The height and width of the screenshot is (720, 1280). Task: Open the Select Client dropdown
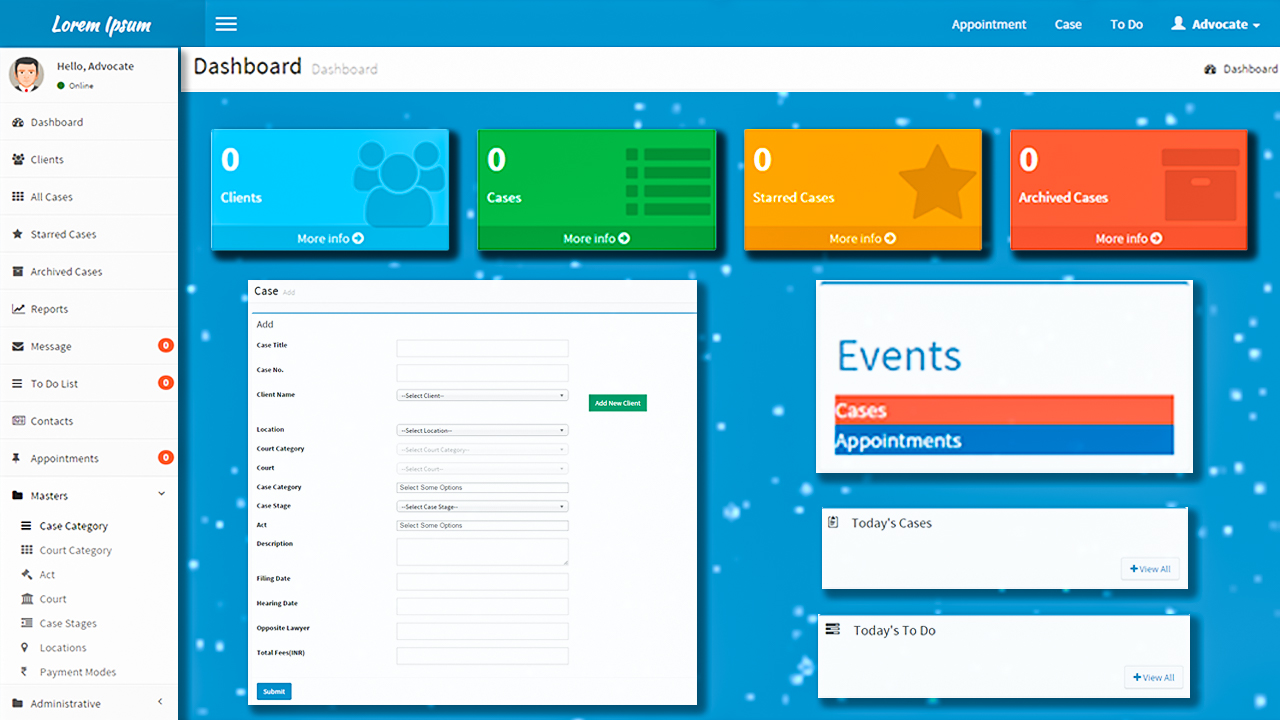point(482,396)
